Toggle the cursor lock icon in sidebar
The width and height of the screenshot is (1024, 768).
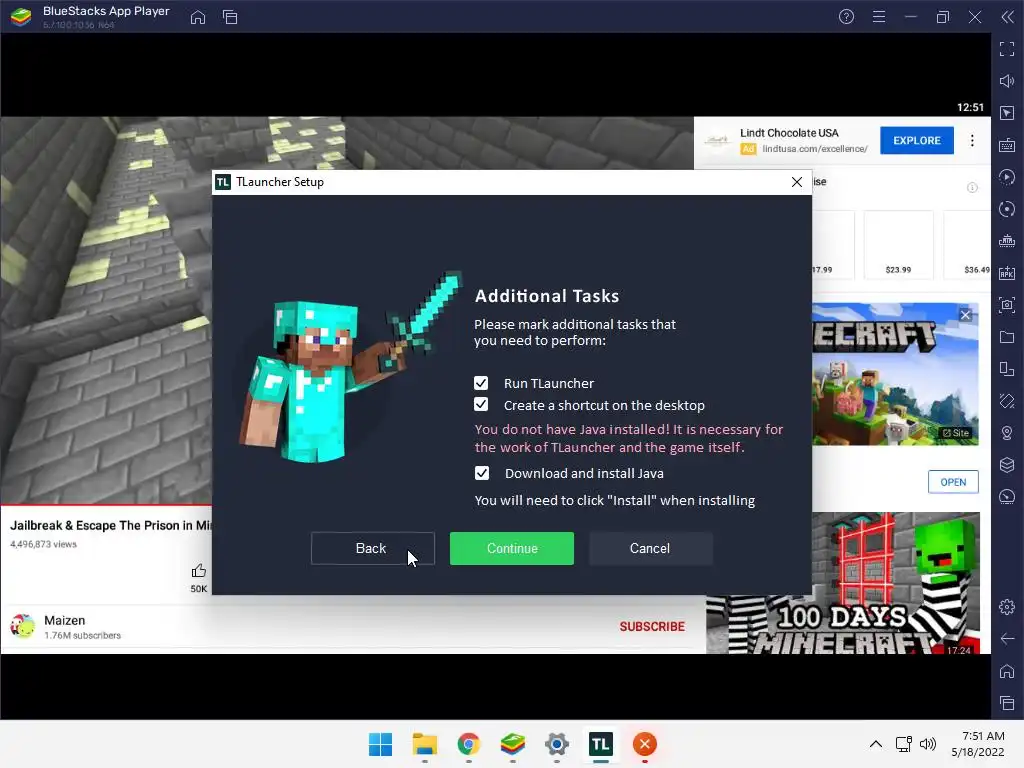[x=1006, y=113]
